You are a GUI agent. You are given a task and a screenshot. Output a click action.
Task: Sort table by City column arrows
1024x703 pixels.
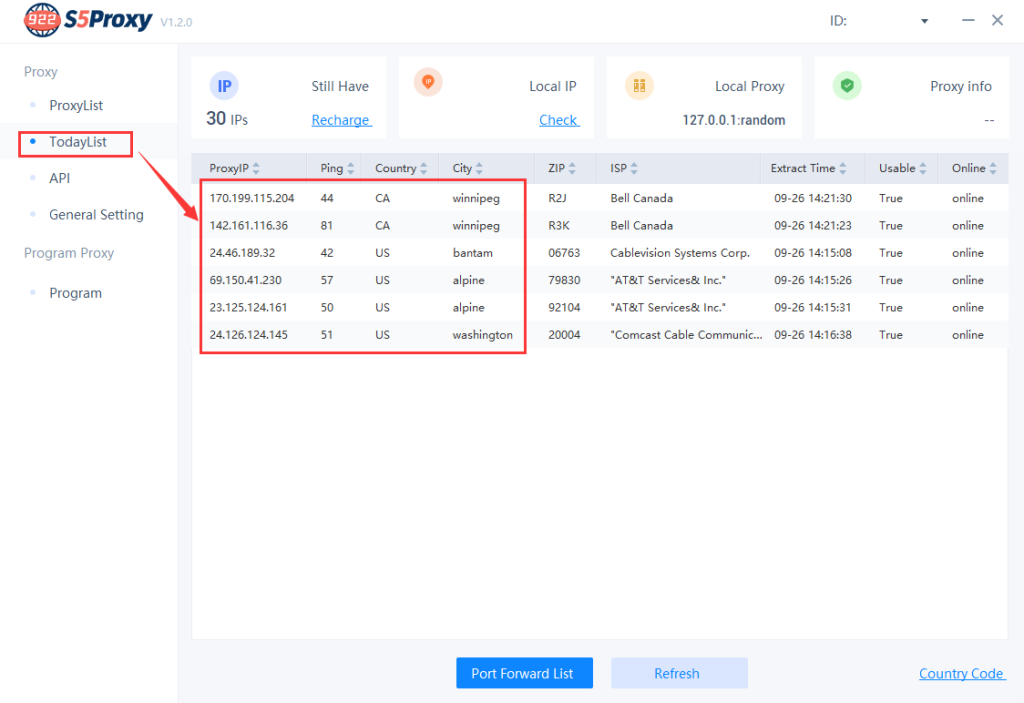[x=479, y=168]
